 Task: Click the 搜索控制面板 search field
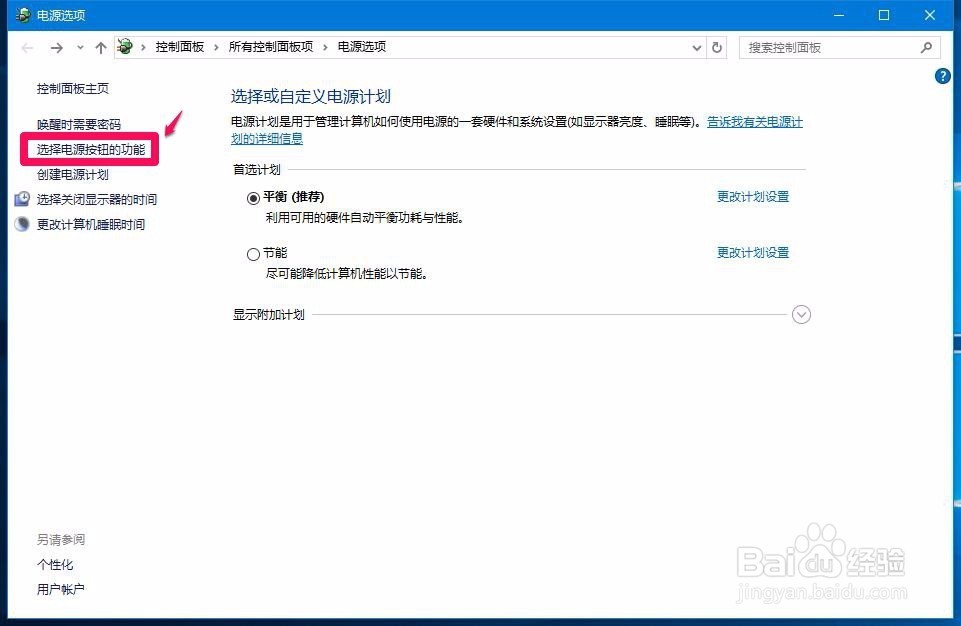(x=830, y=48)
